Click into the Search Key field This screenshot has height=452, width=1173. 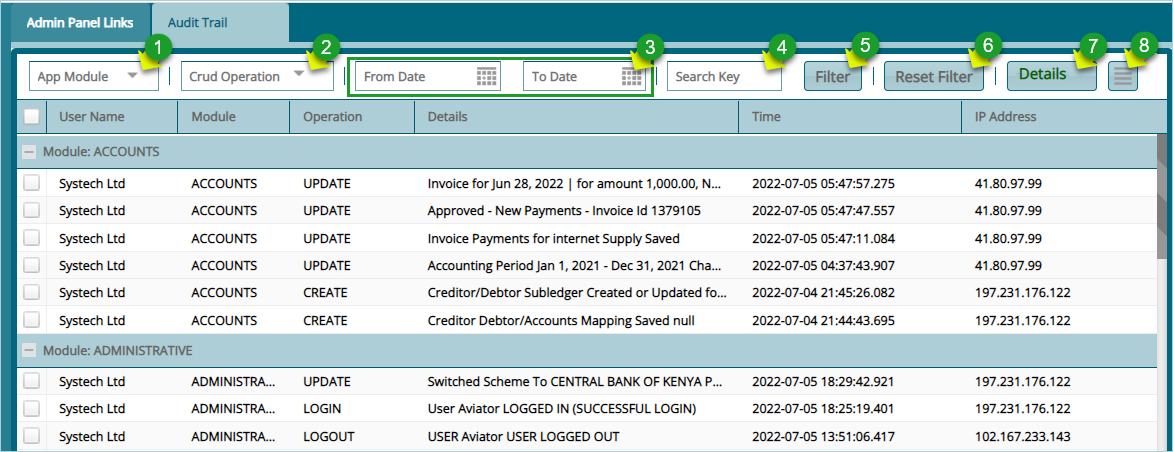(x=724, y=76)
